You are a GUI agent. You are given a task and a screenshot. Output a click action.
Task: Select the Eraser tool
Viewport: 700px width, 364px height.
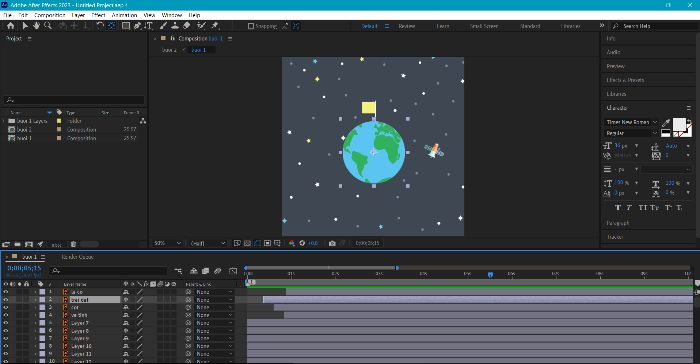click(x=187, y=26)
